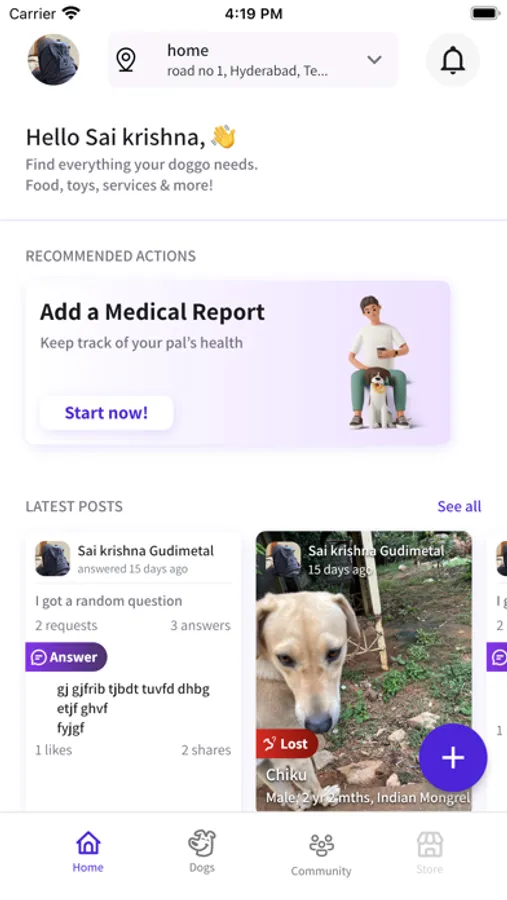Tap the location pin icon
Viewport: 507px width, 900px height.
(126, 60)
